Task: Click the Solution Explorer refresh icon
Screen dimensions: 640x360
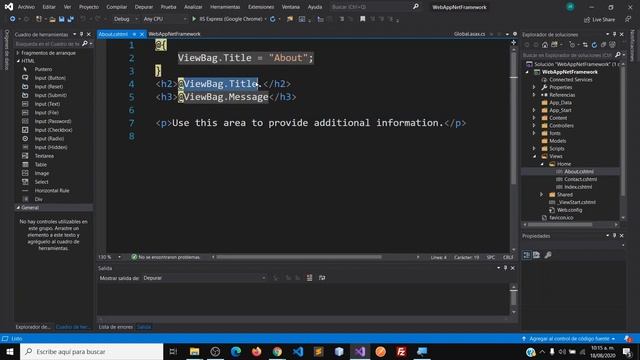Action: (x=594, y=45)
